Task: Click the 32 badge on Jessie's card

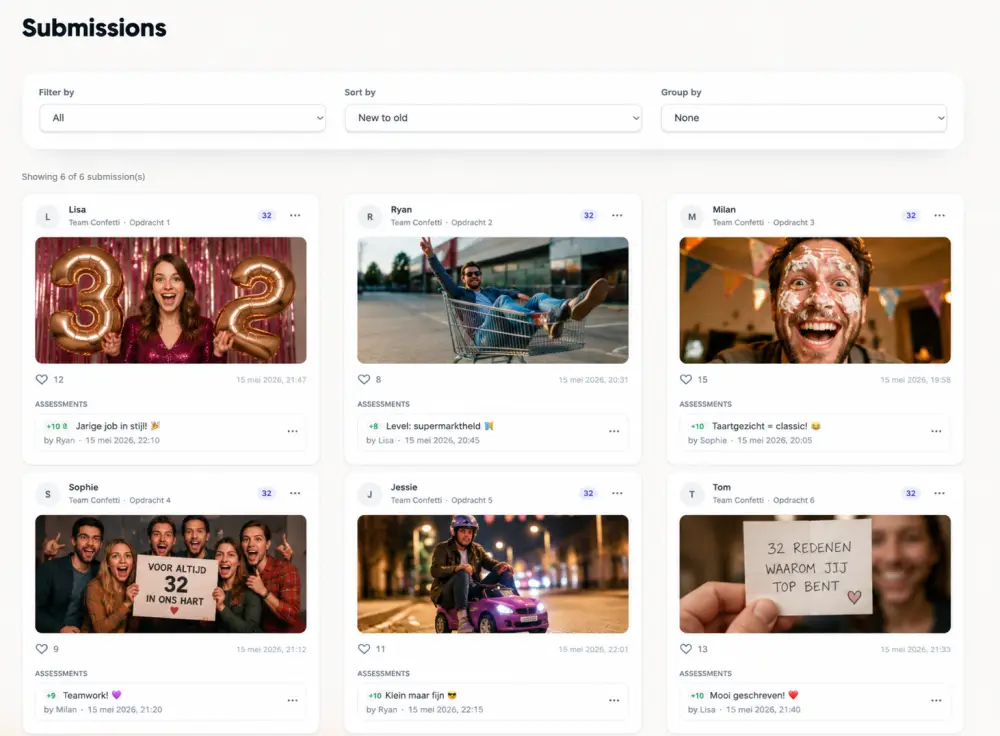Action: (x=588, y=493)
